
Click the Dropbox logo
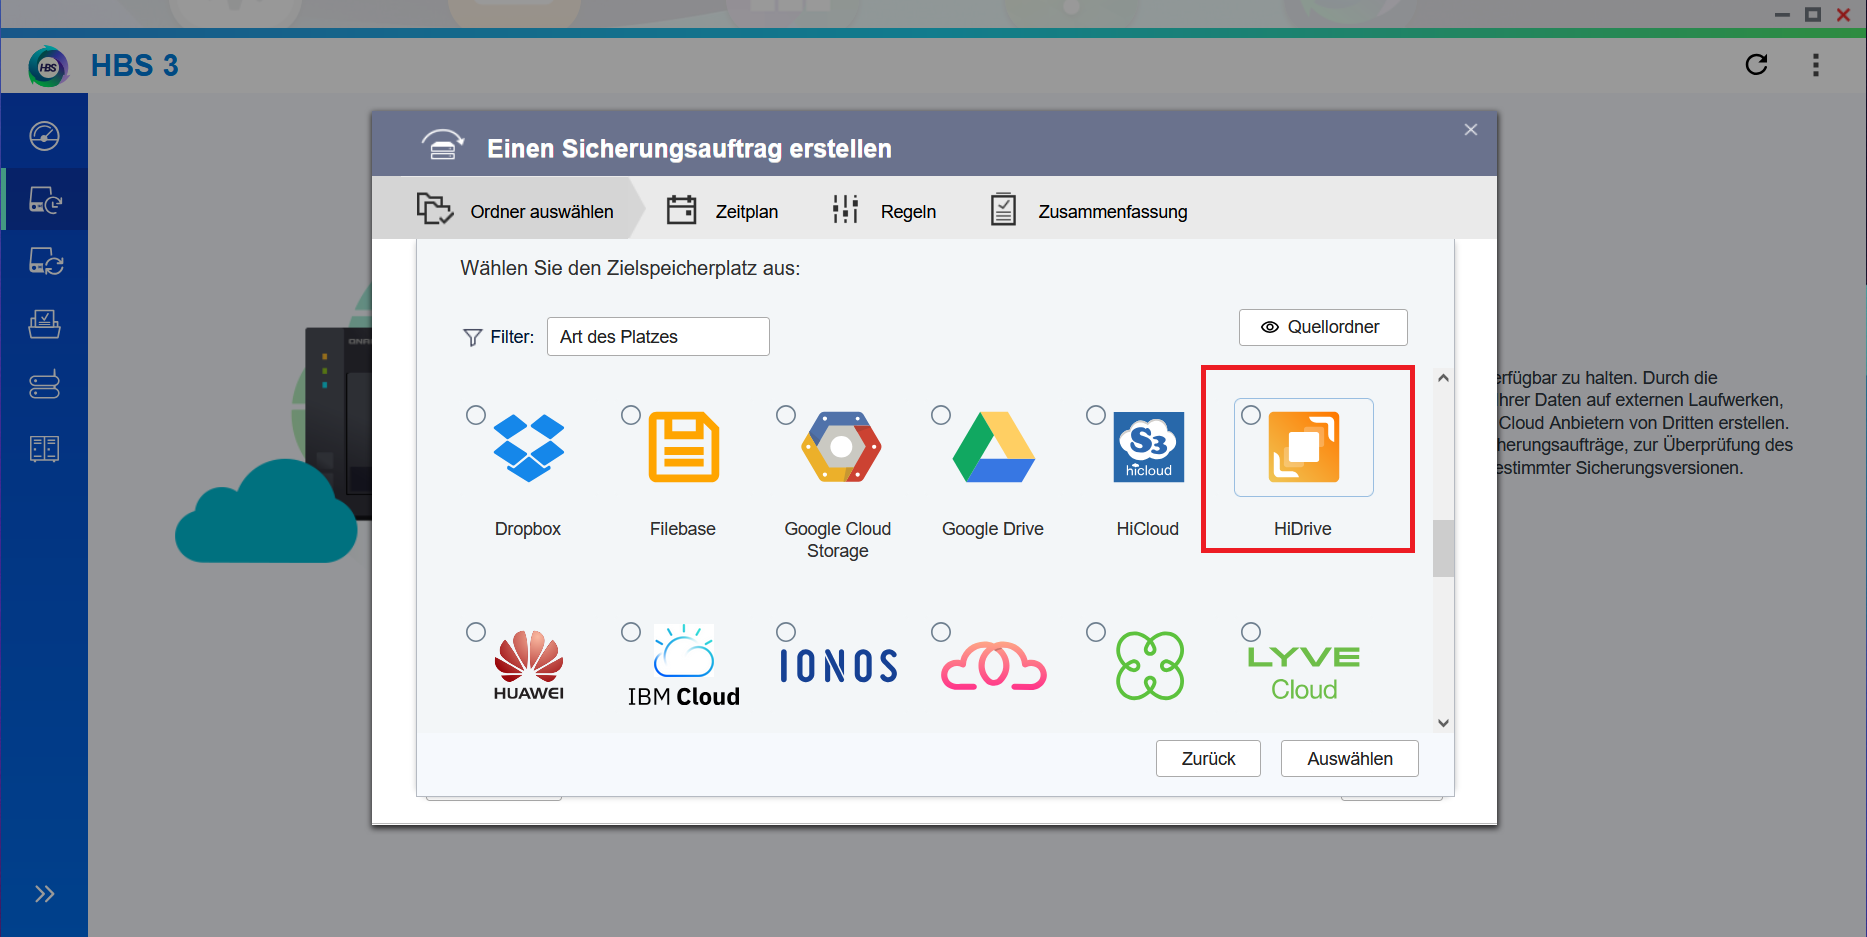529,448
